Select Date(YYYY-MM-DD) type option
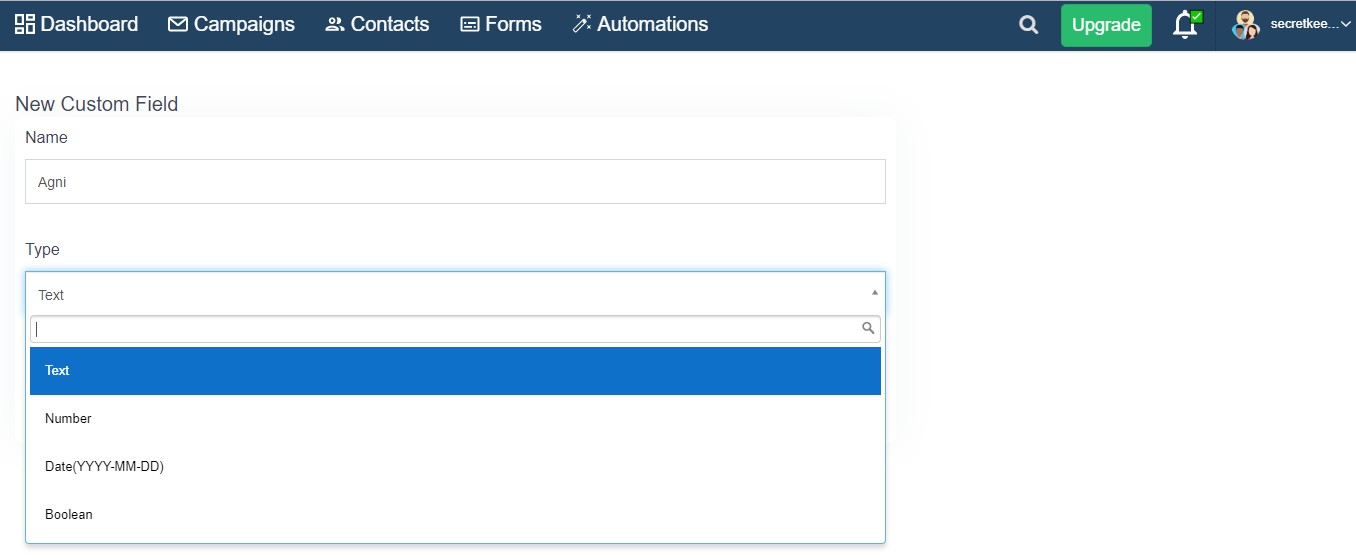 (x=455, y=467)
